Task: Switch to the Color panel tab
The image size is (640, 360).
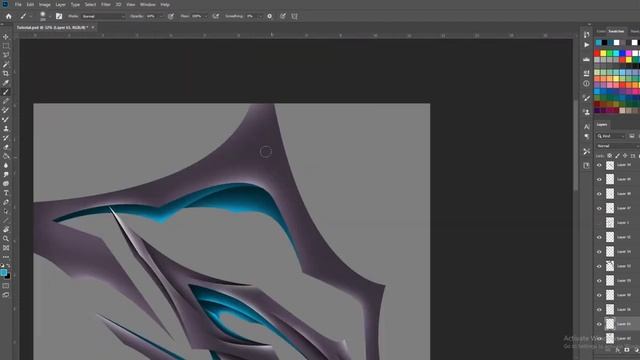Action: coord(601,31)
